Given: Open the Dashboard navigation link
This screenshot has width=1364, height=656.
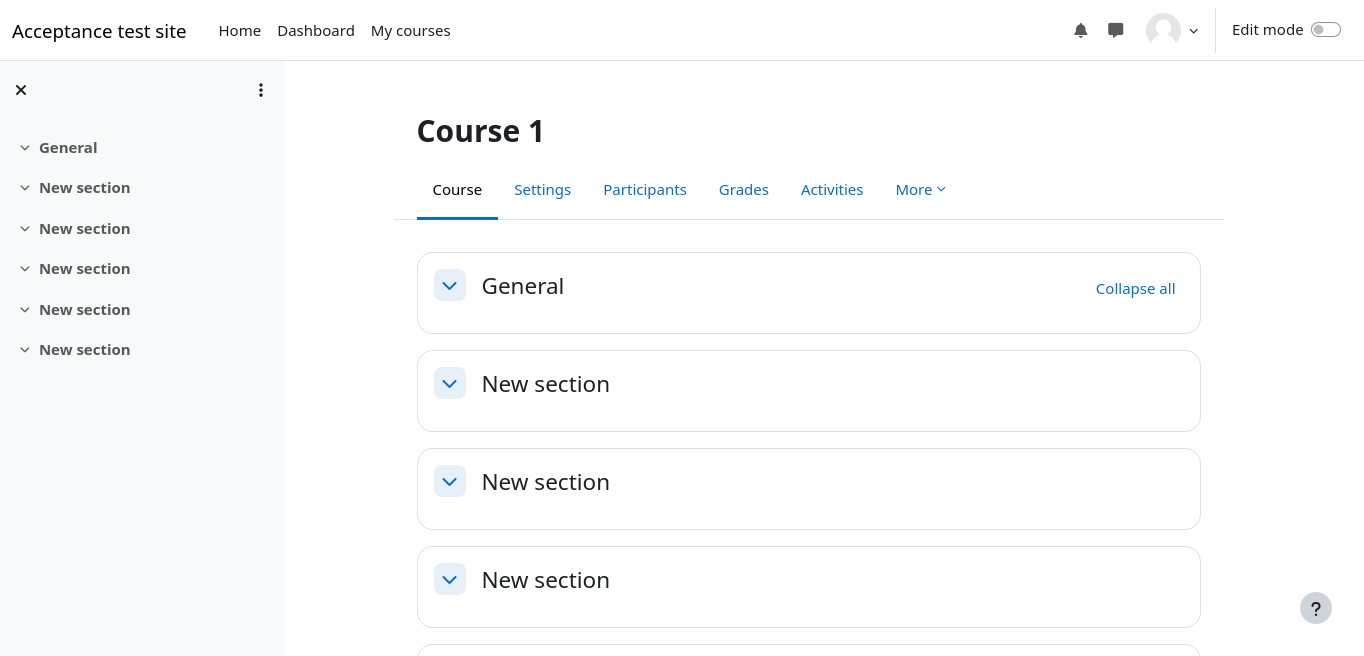Looking at the screenshot, I should 316,31.
